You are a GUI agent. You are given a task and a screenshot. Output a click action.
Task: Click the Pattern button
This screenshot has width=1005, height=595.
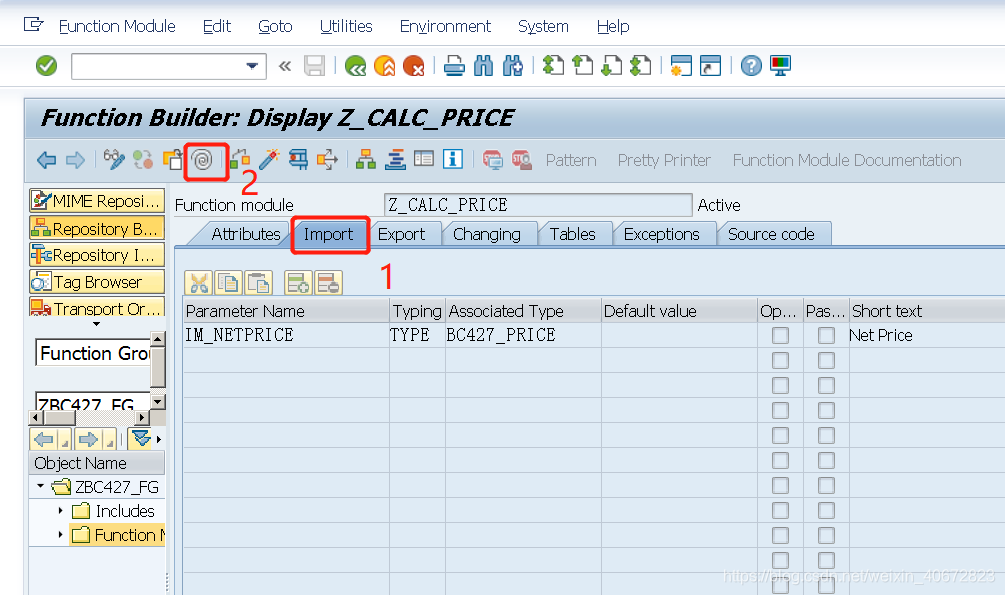click(571, 160)
